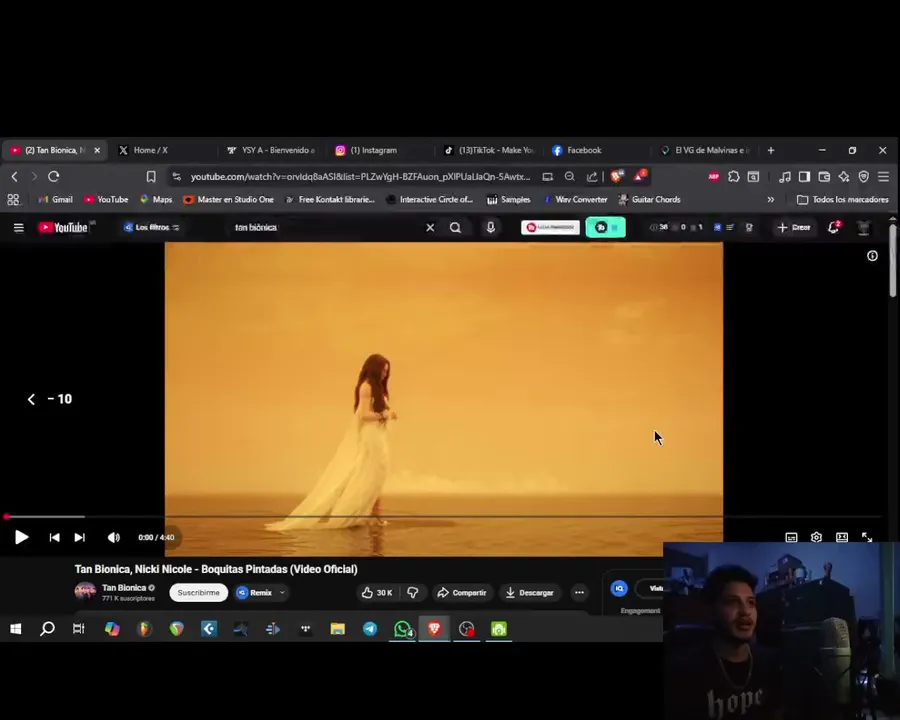Image resolution: width=900 pixels, height=720 pixels.
Task: Click the youtube.com address bar
Action: (360, 177)
